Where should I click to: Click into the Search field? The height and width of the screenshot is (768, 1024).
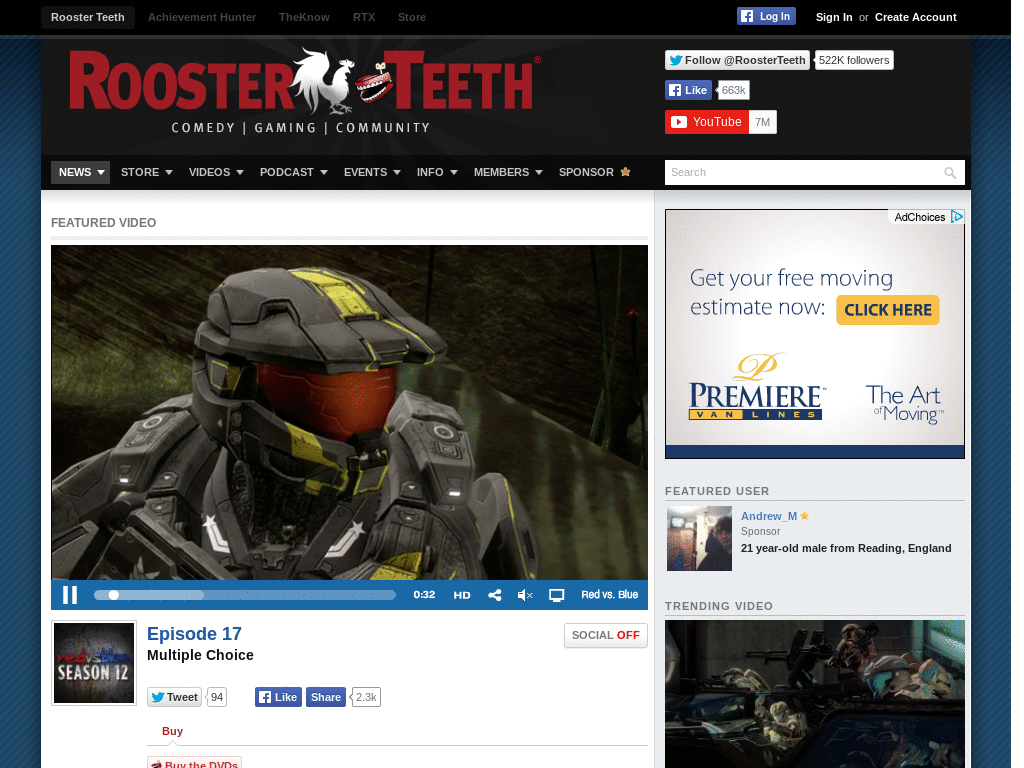[814, 172]
